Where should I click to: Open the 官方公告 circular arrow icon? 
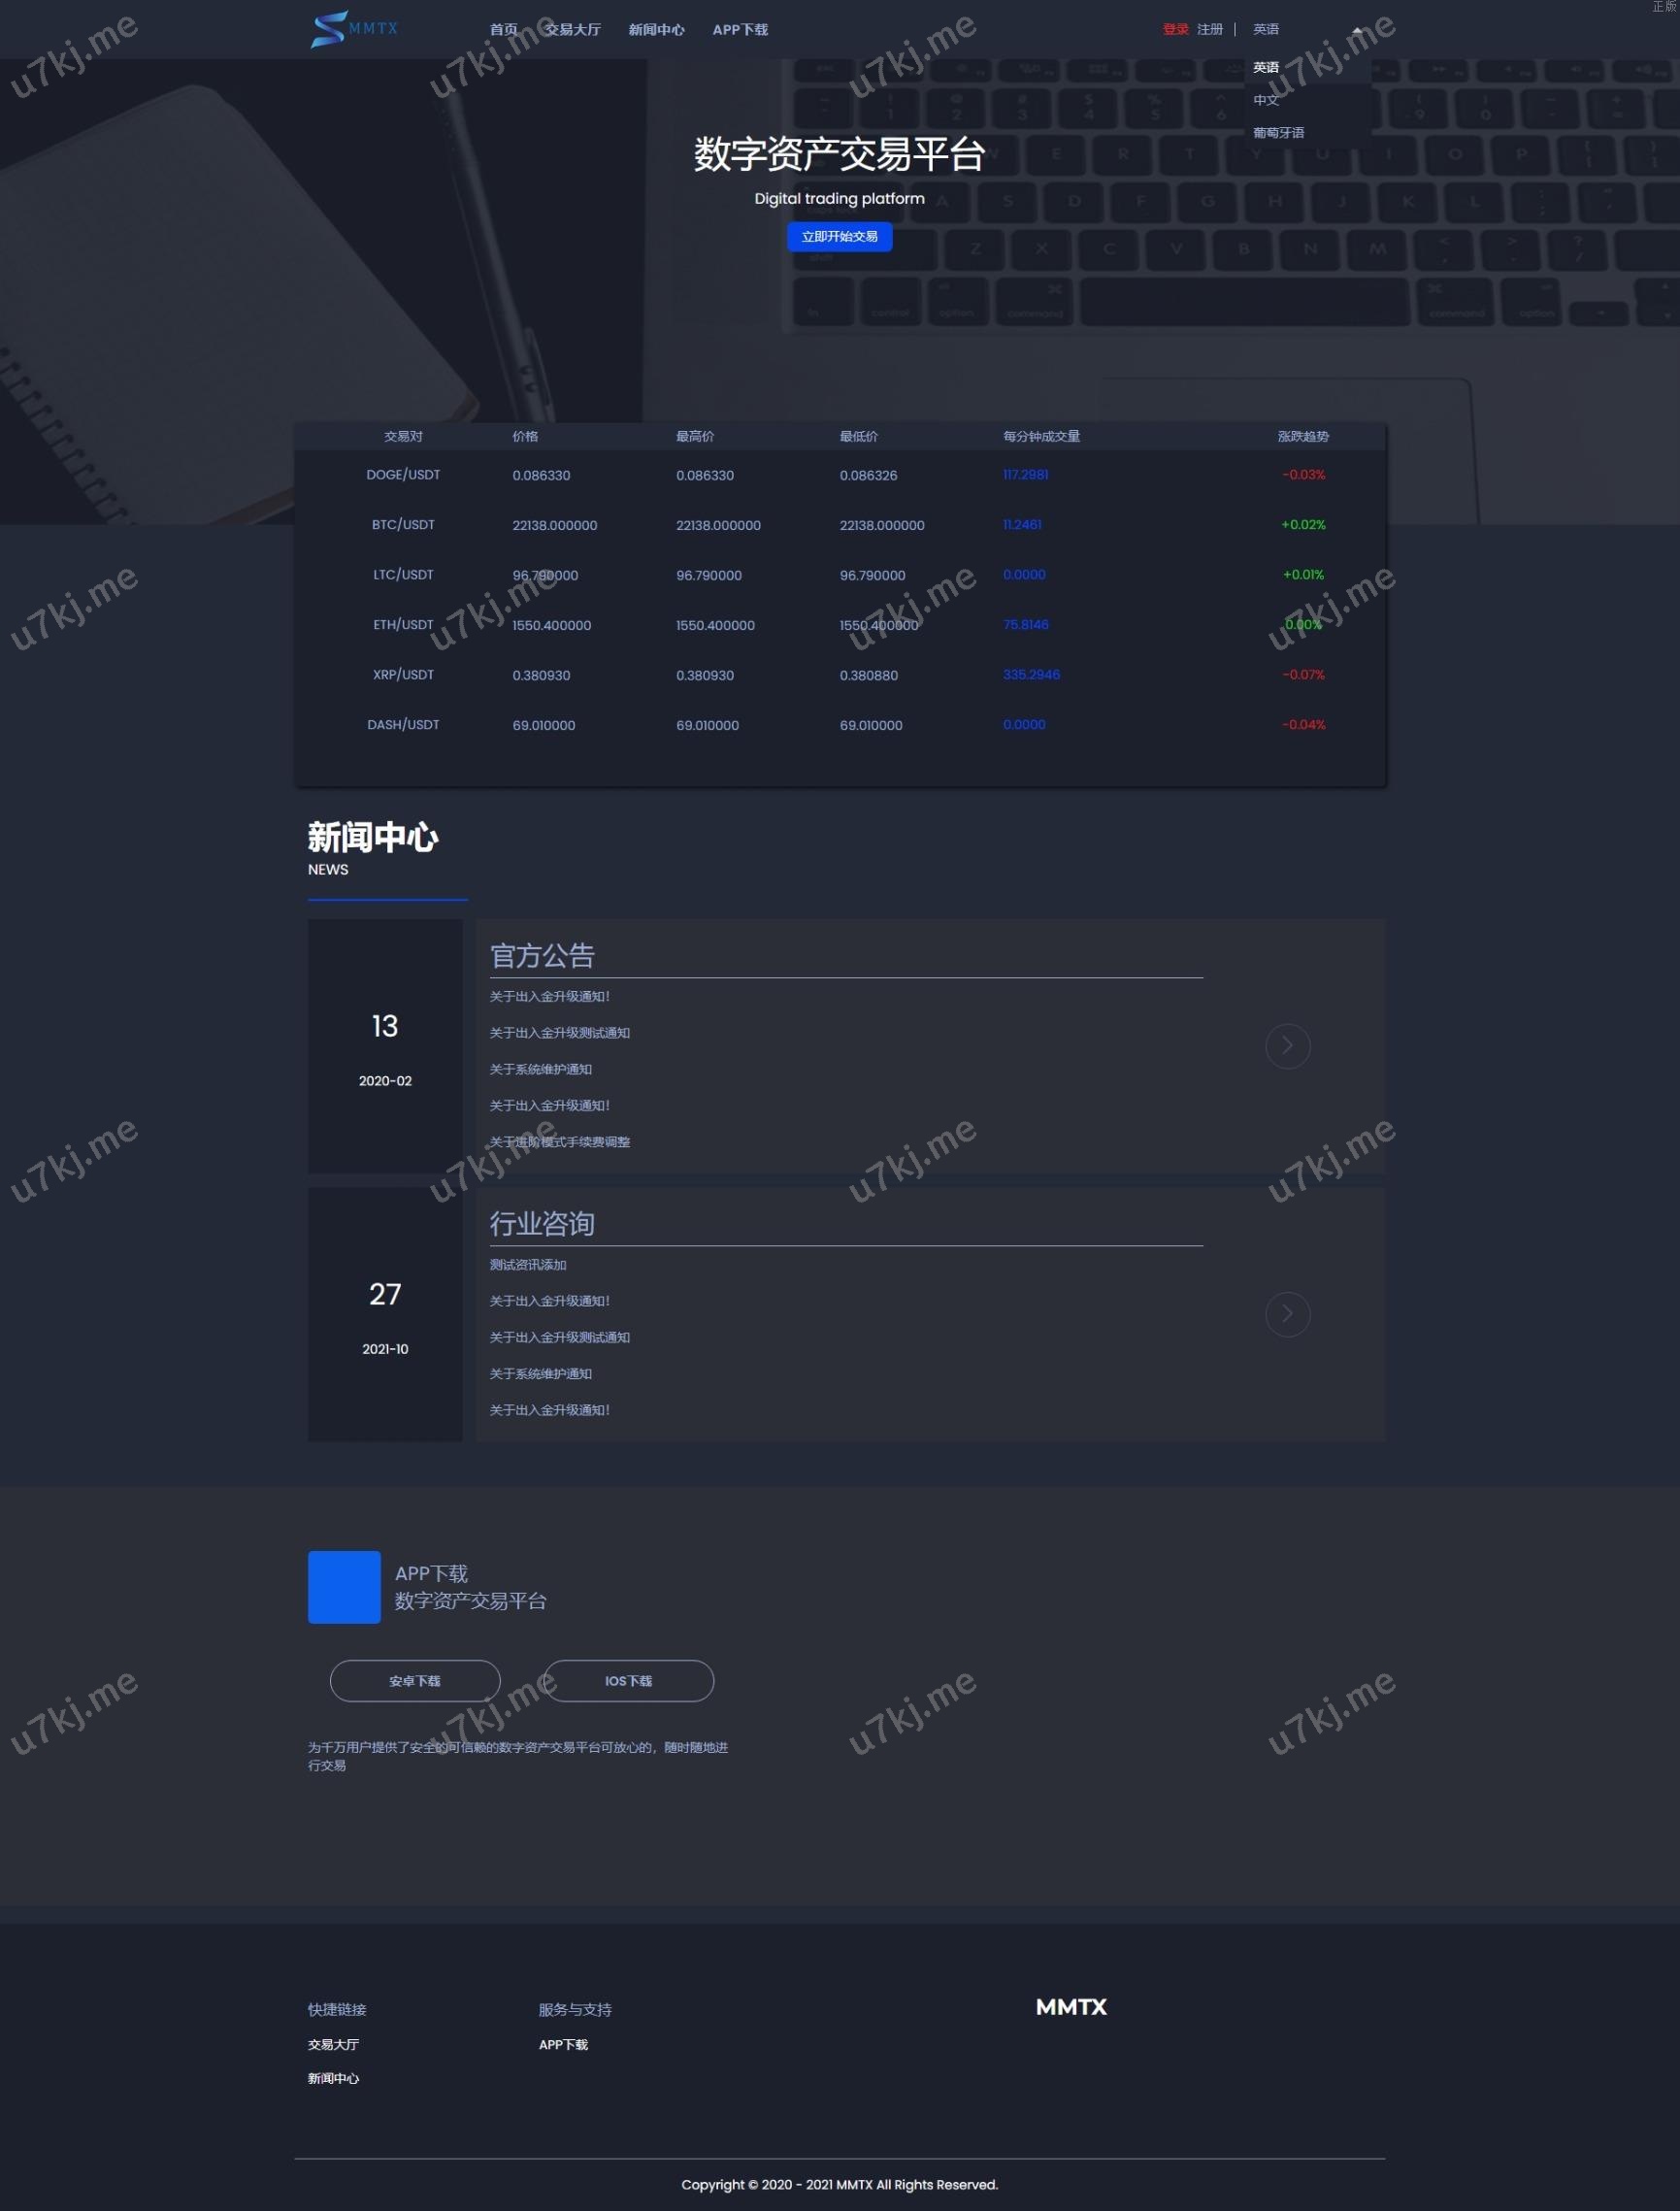1287,1046
